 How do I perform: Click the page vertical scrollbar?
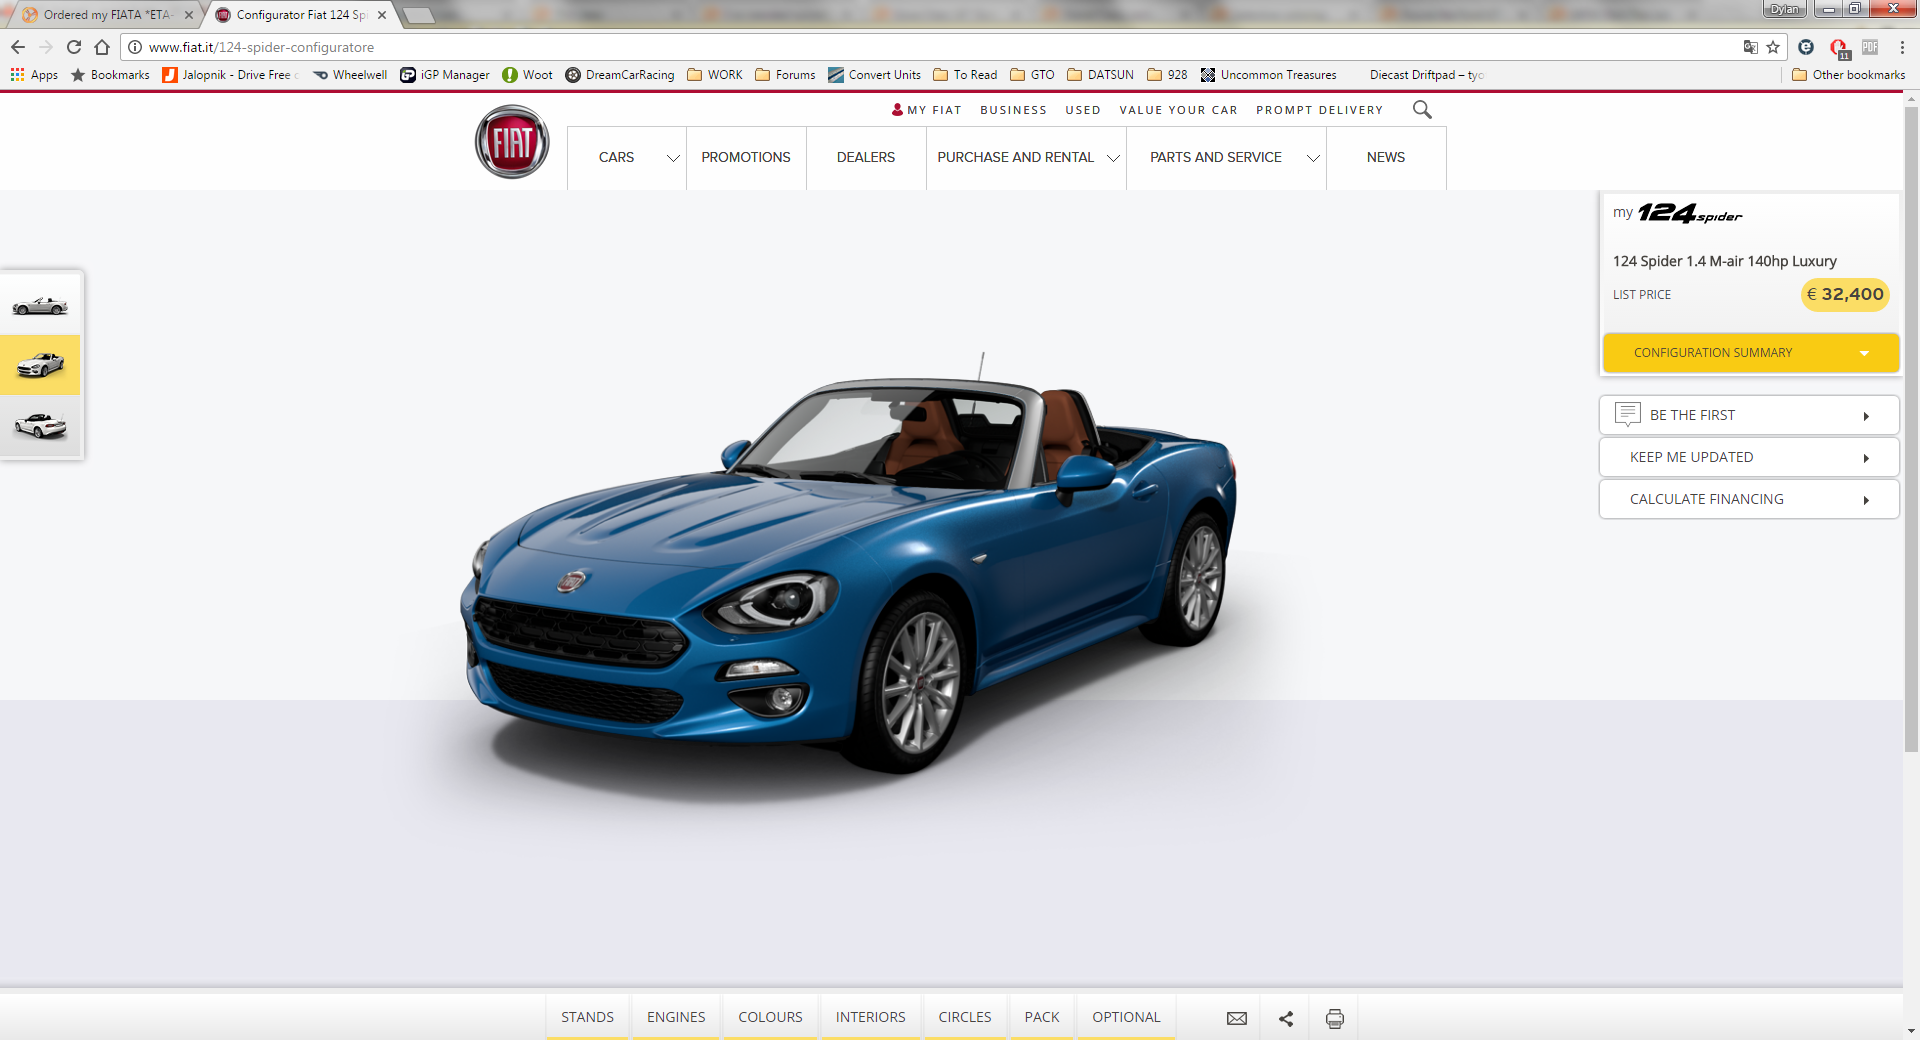1911,430
